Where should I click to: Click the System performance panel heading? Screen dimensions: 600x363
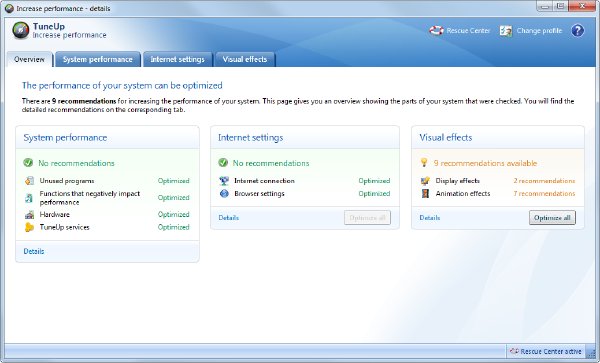65,138
